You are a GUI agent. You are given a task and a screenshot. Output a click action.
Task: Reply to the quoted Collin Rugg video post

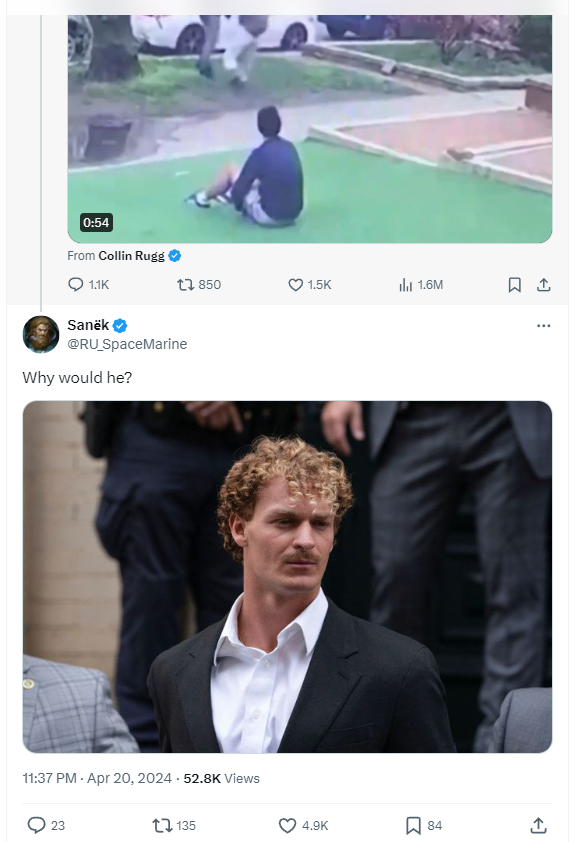88,285
